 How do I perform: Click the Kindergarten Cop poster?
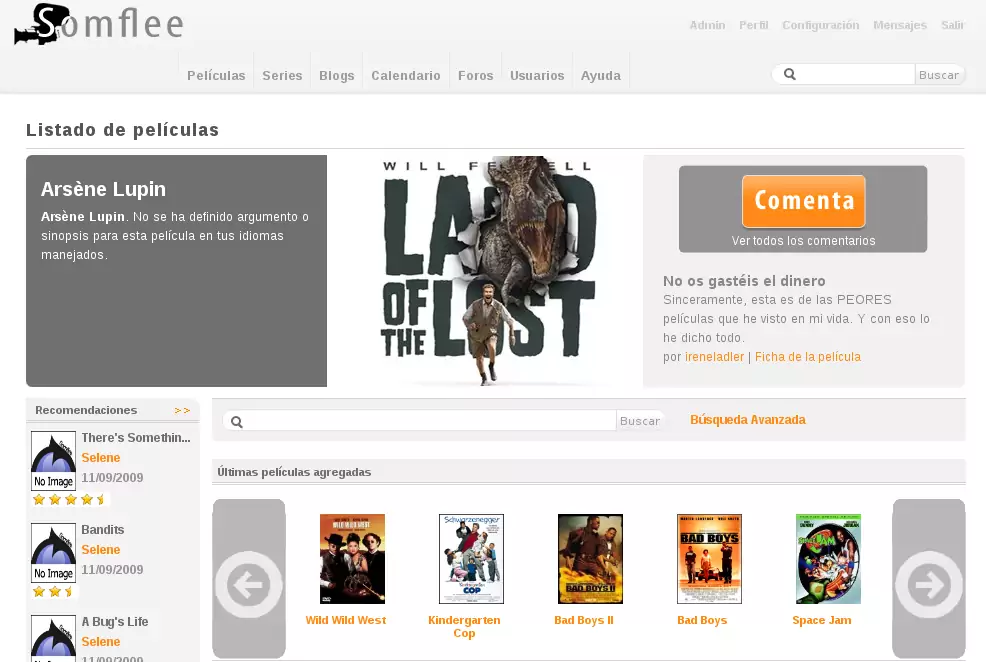pyautogui.click(x=471, y=559)
